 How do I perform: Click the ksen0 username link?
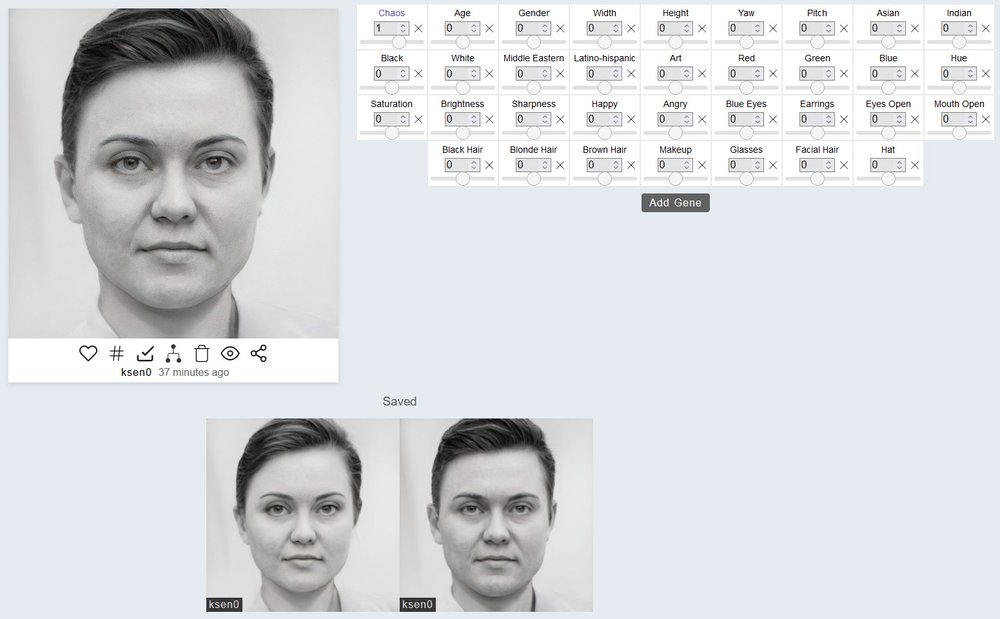[136, 372]
